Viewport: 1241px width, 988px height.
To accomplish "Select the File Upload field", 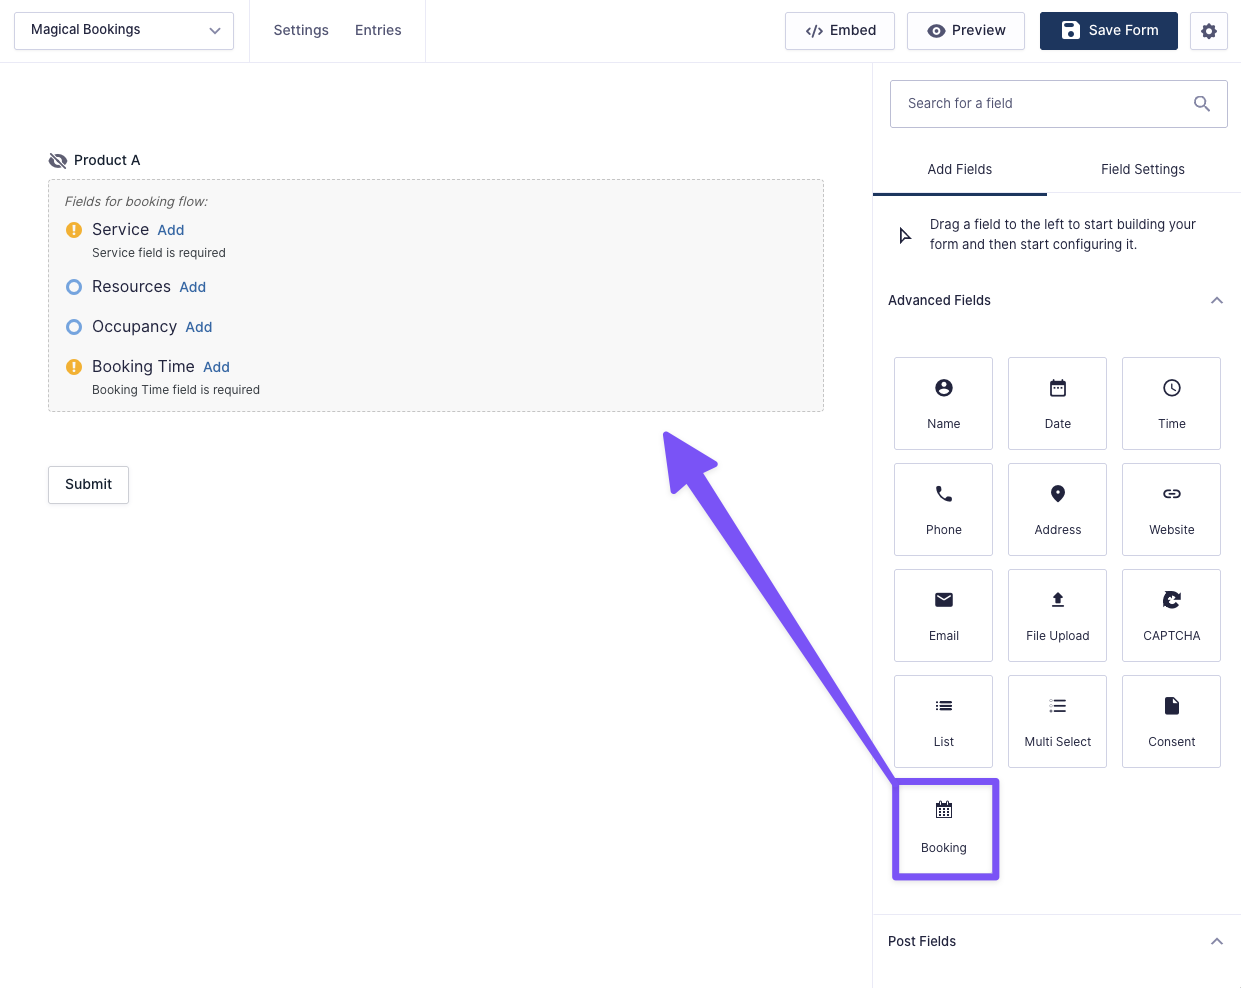I will 1057,615.
